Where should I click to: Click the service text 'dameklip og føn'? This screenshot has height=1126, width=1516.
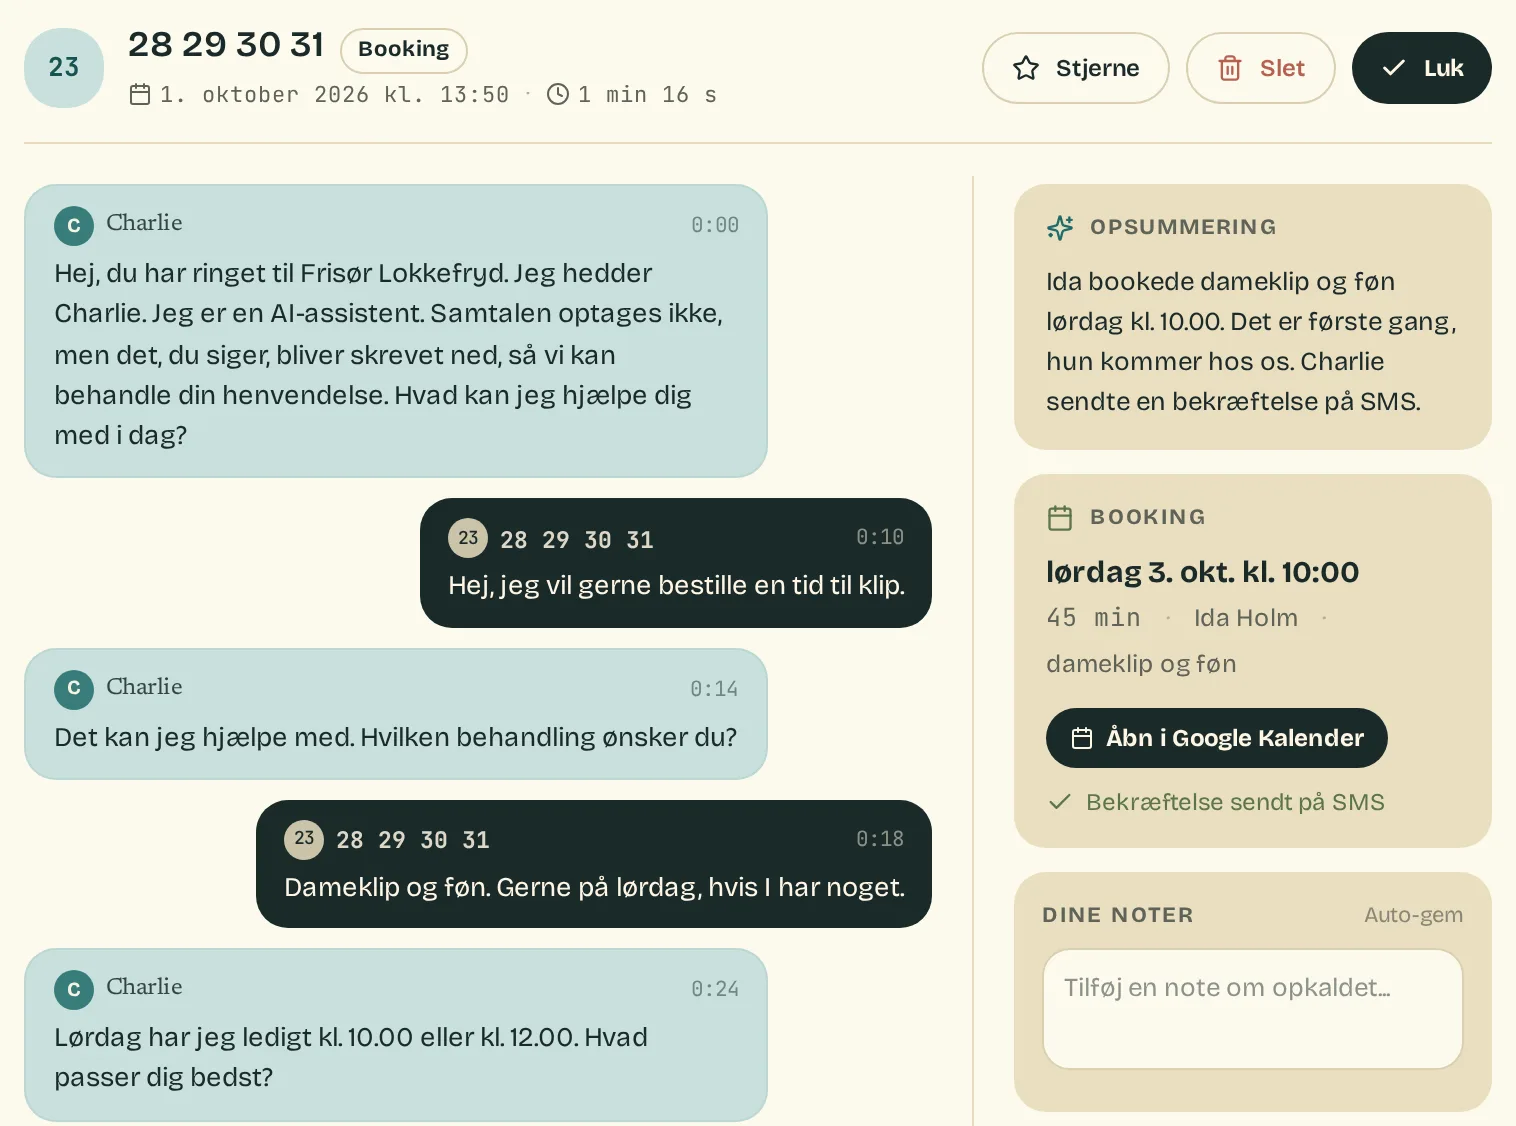coord(1141,664)
